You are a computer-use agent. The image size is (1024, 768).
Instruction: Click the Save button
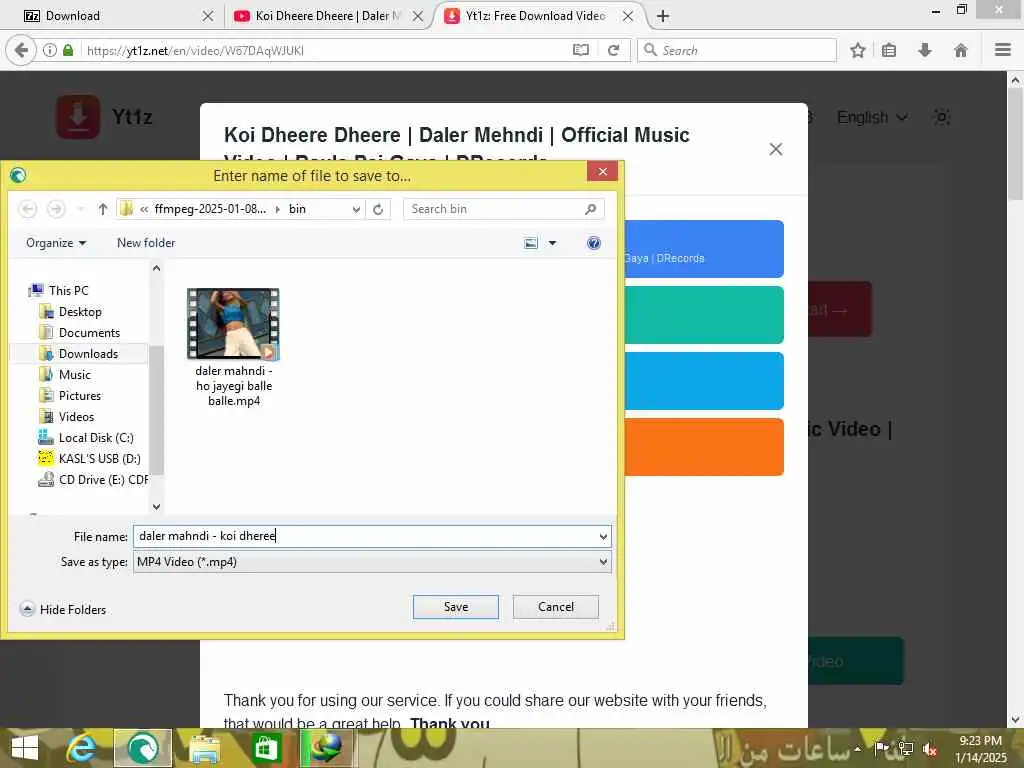pyautogui.click(x=456, y=607)
